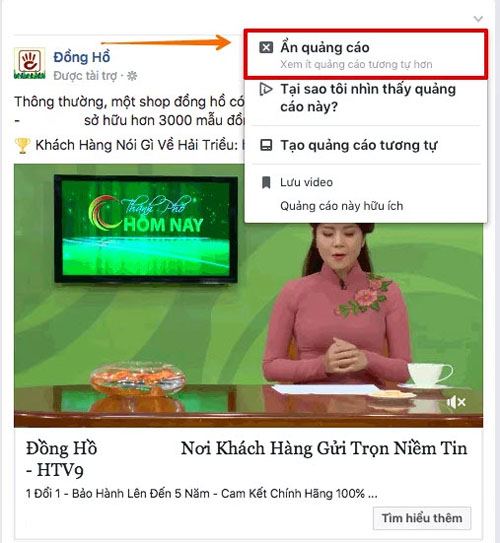Click the Tìm hiểu thêm button
The width and height of the screenshot is (500, 543).
[x=422, y=518]
